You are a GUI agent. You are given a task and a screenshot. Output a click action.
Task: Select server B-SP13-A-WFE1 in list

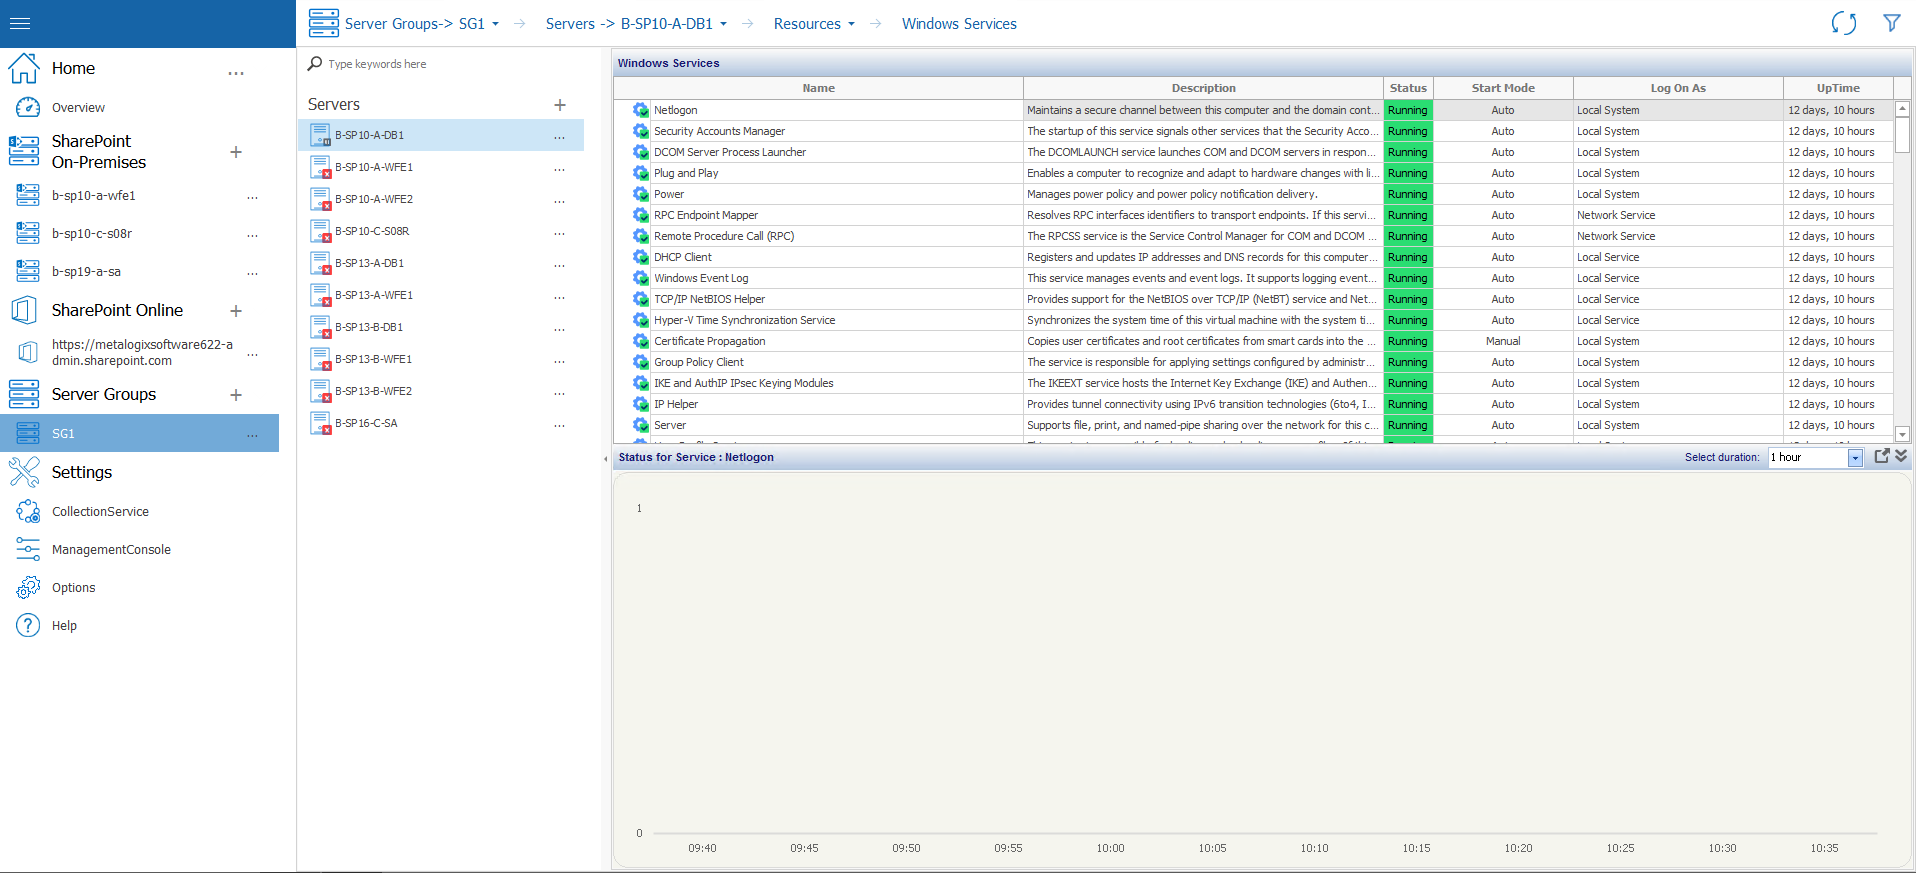click(x=373, y=295)
